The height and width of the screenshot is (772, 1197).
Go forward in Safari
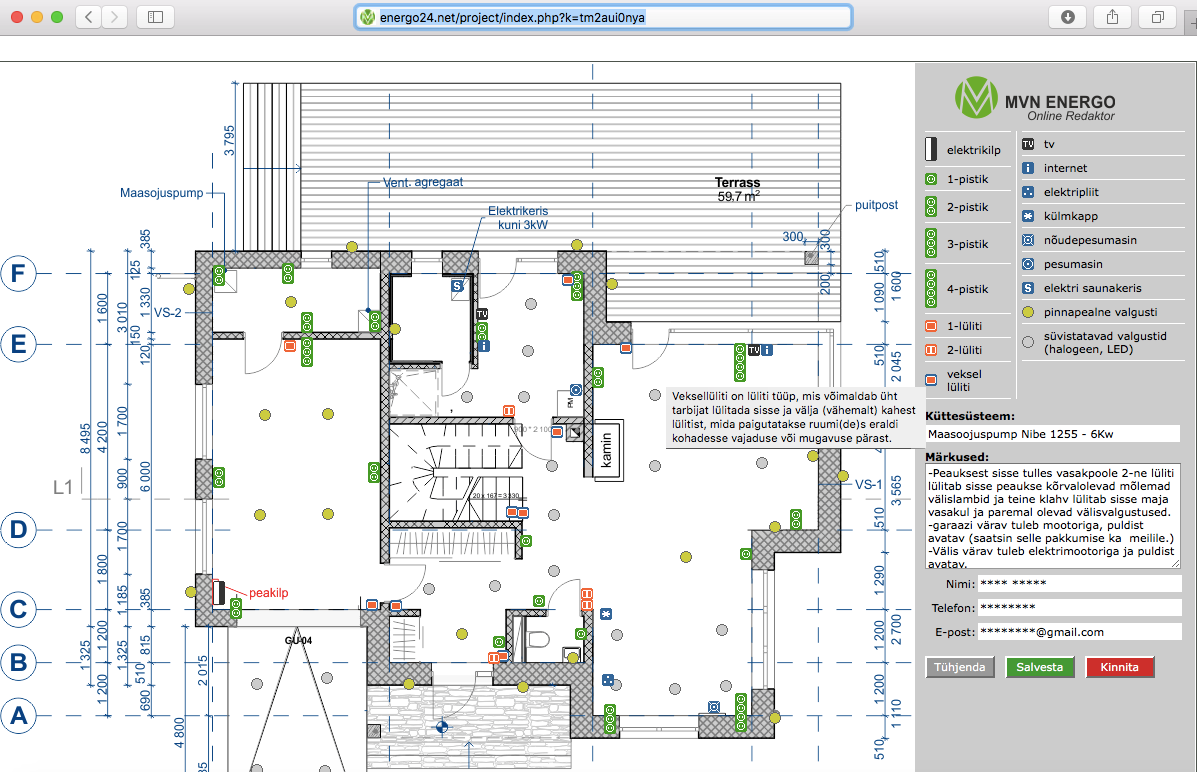115,17
